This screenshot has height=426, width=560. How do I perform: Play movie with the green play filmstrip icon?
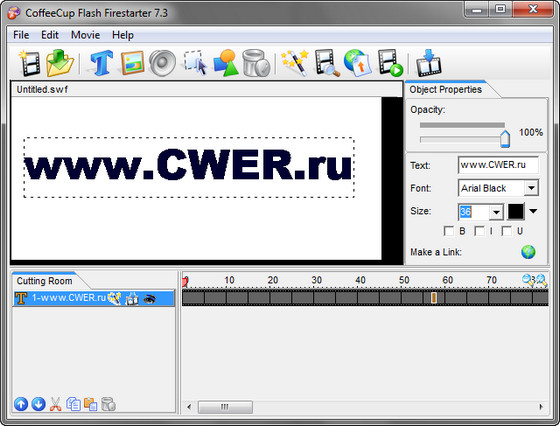[390, 63]
